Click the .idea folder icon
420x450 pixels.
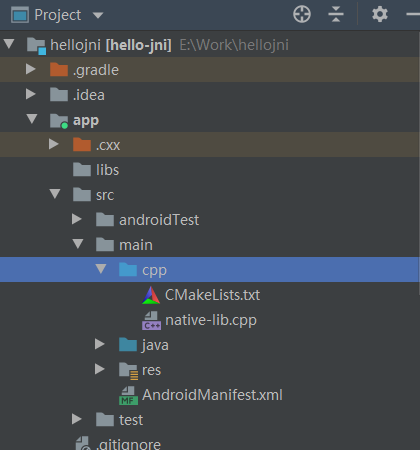tap(59, 95)
